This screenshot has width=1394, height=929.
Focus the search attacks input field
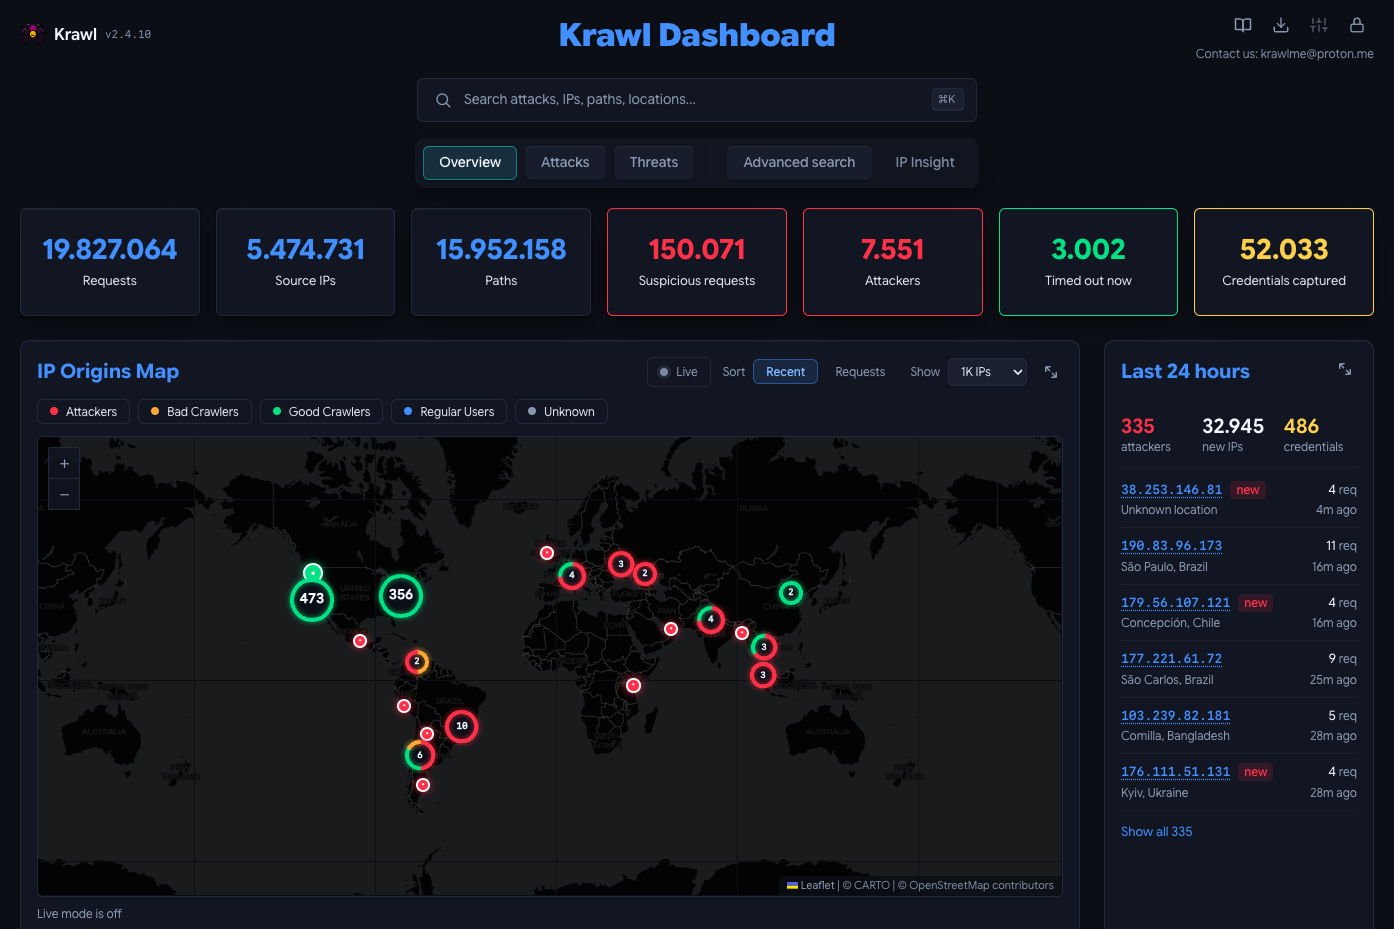pos(696,100)
